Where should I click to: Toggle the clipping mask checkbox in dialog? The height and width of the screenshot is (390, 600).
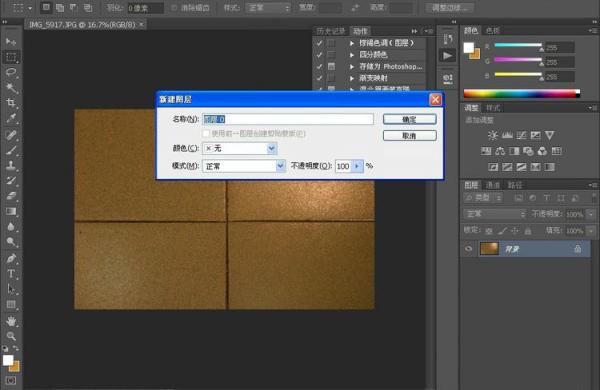point(206,134)
